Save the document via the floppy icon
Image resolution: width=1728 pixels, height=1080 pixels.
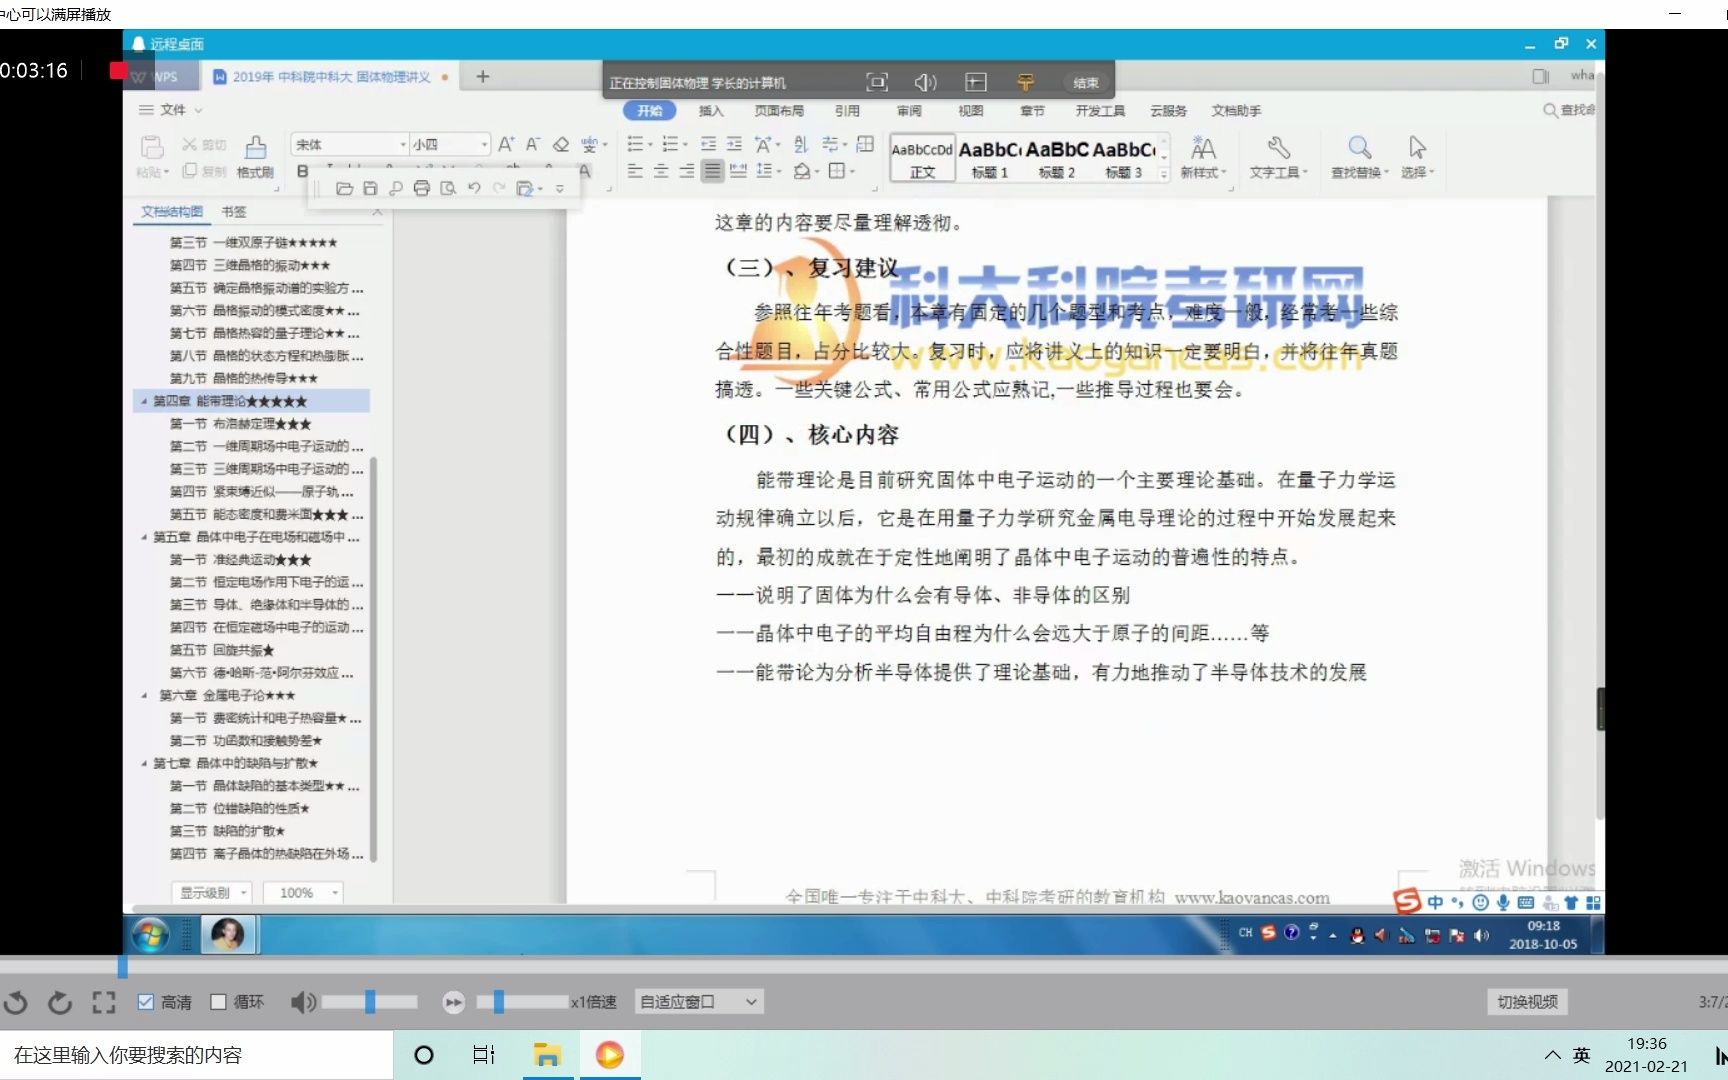pyautogui.click(x=370, y=188)
